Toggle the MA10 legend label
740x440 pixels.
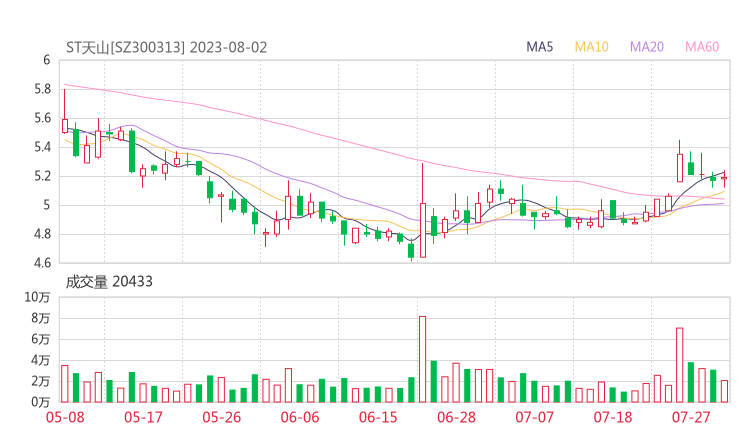pyautogui.click(x=591, y=47)
